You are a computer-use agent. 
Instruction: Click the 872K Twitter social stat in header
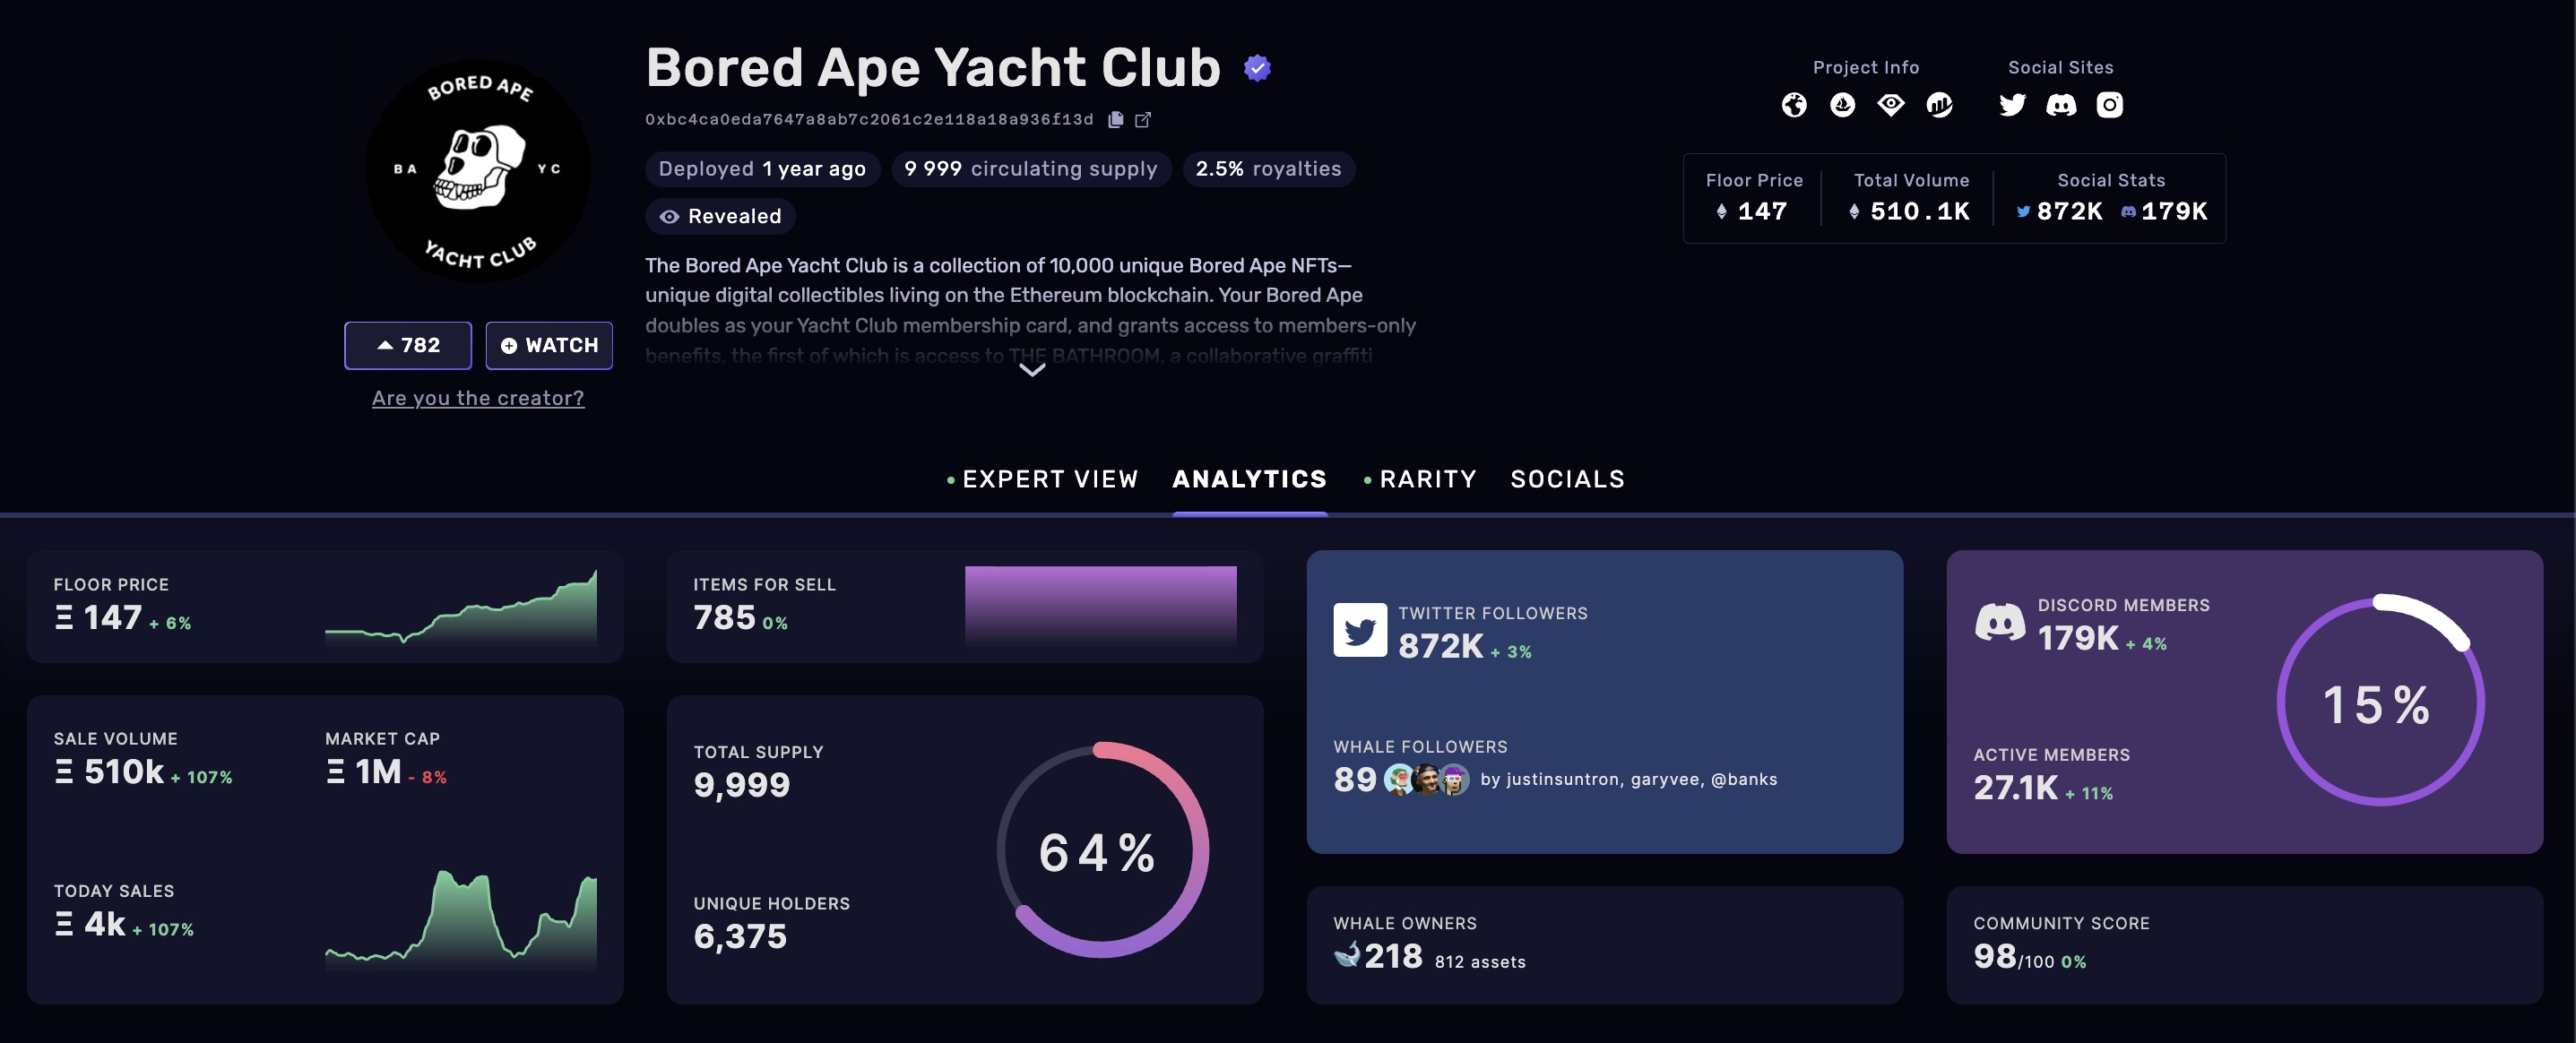coord(2060,211)
